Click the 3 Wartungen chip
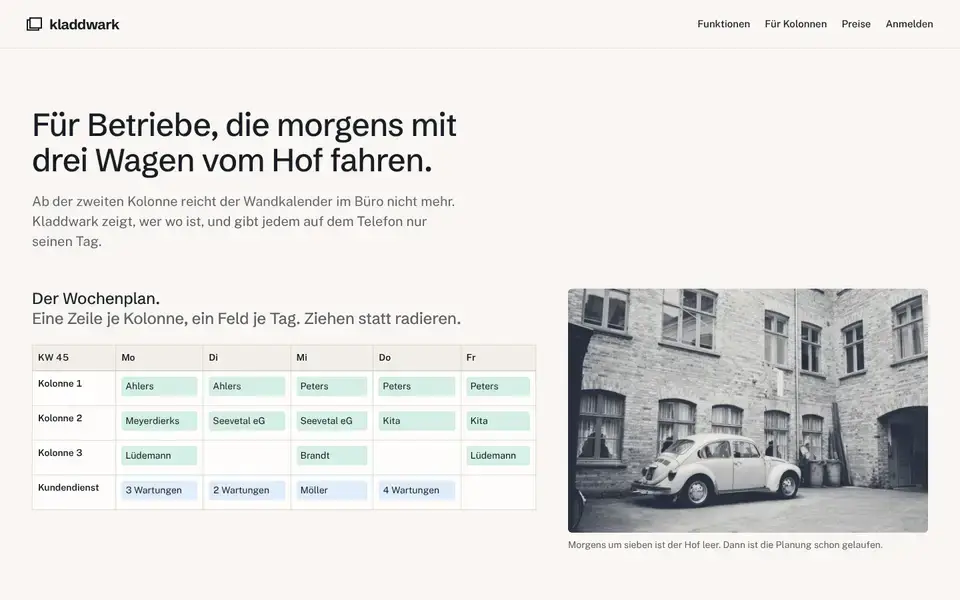The height and width of the screenshot is (600, 960). pos(159,490)
